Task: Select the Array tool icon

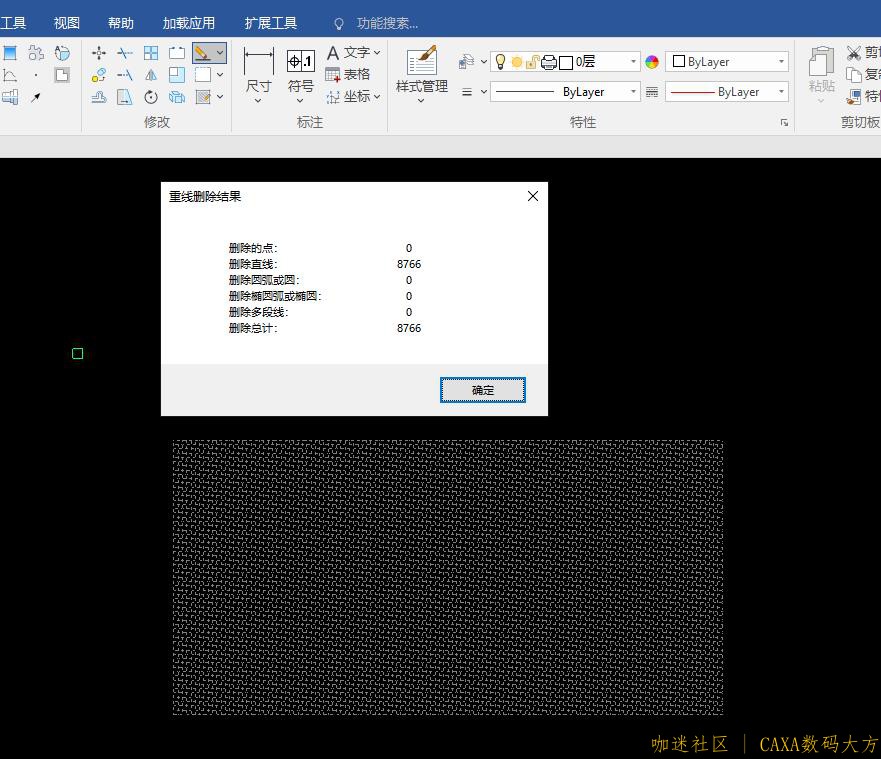Action: click(151, 53)
